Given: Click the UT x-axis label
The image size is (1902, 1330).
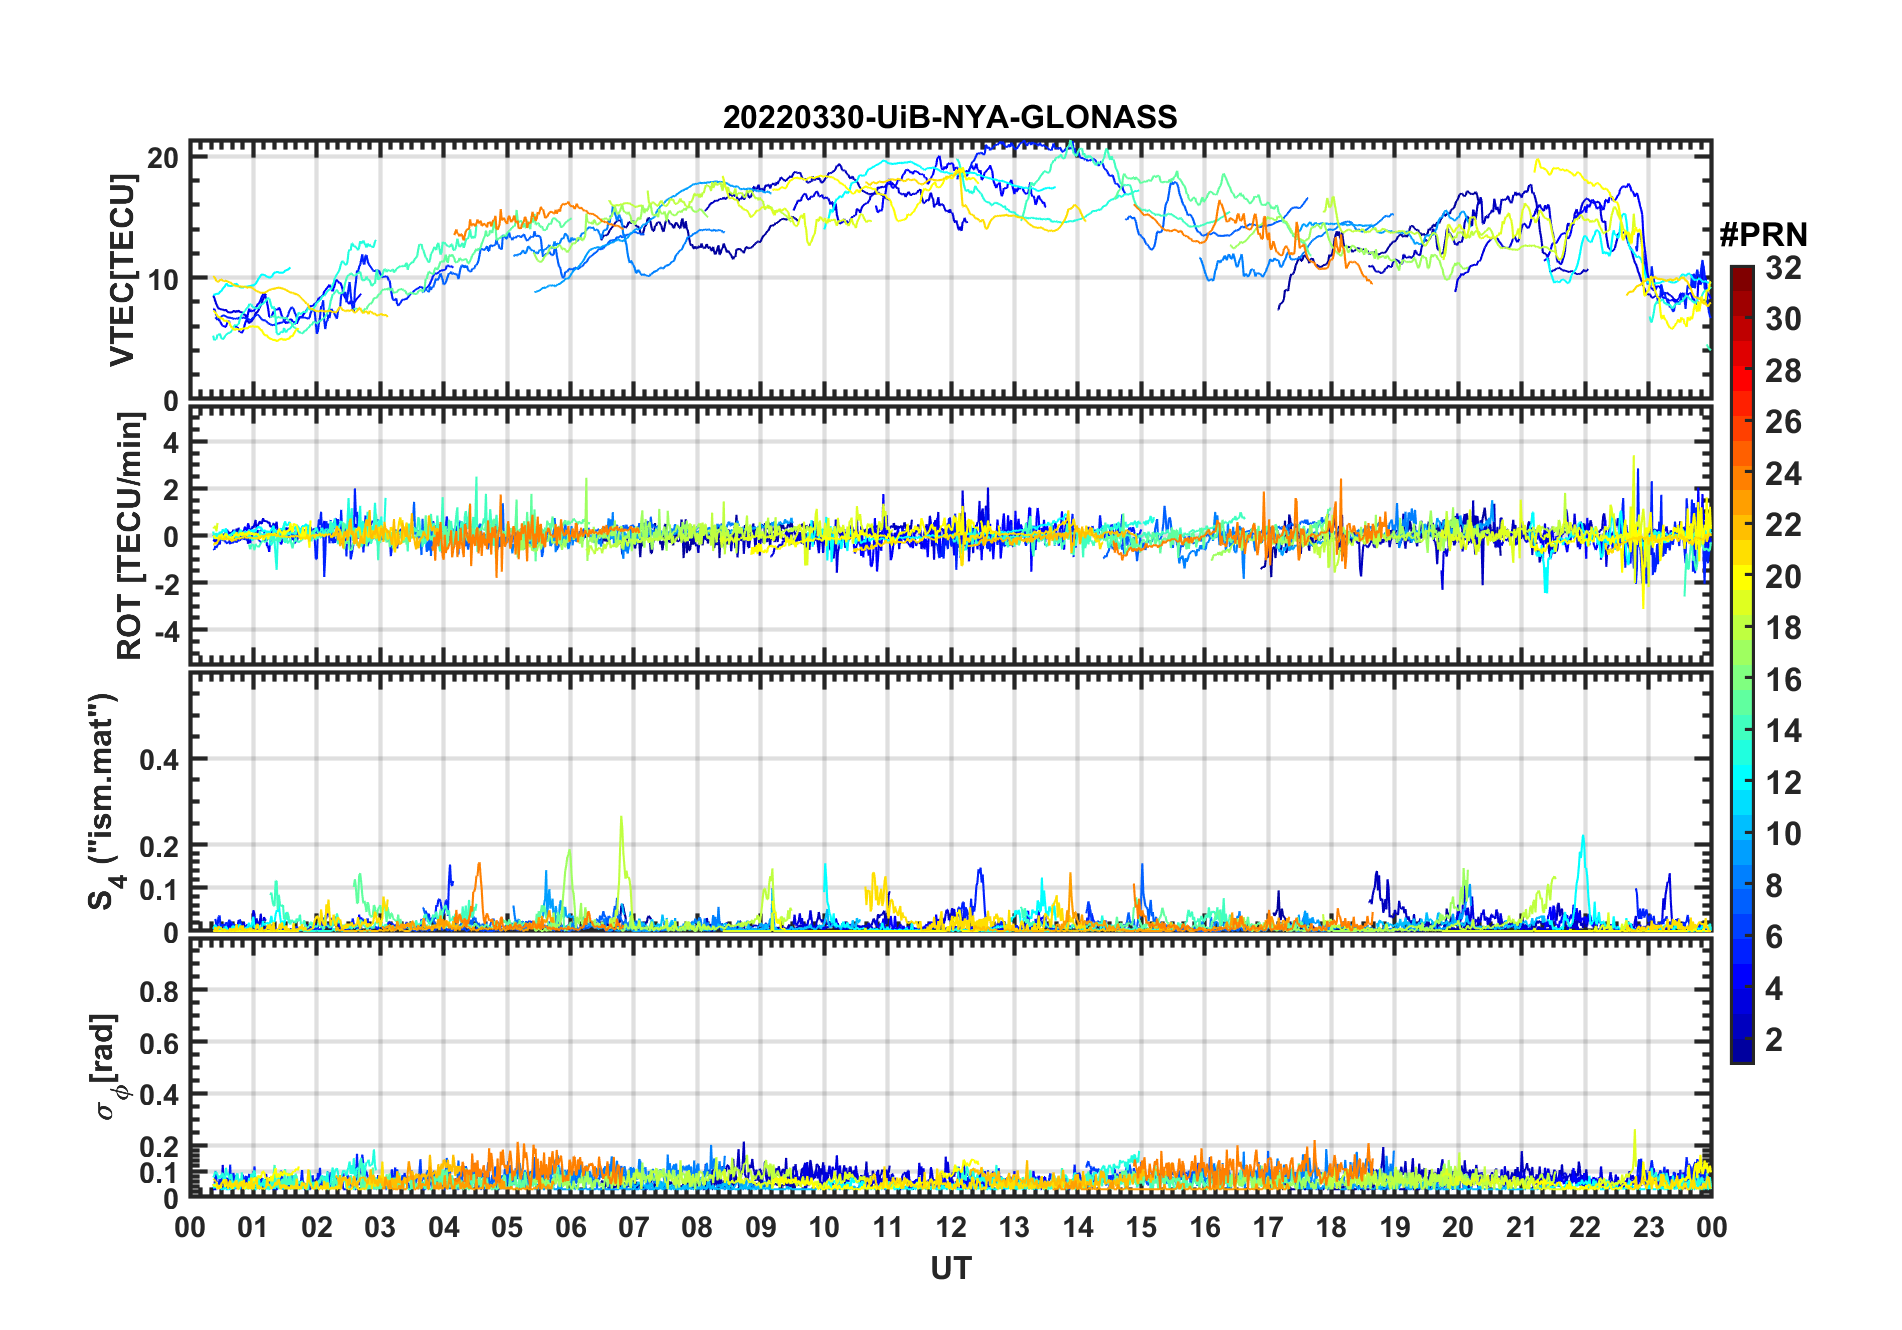Looking at the screenshot, I should click(950, 1268).
